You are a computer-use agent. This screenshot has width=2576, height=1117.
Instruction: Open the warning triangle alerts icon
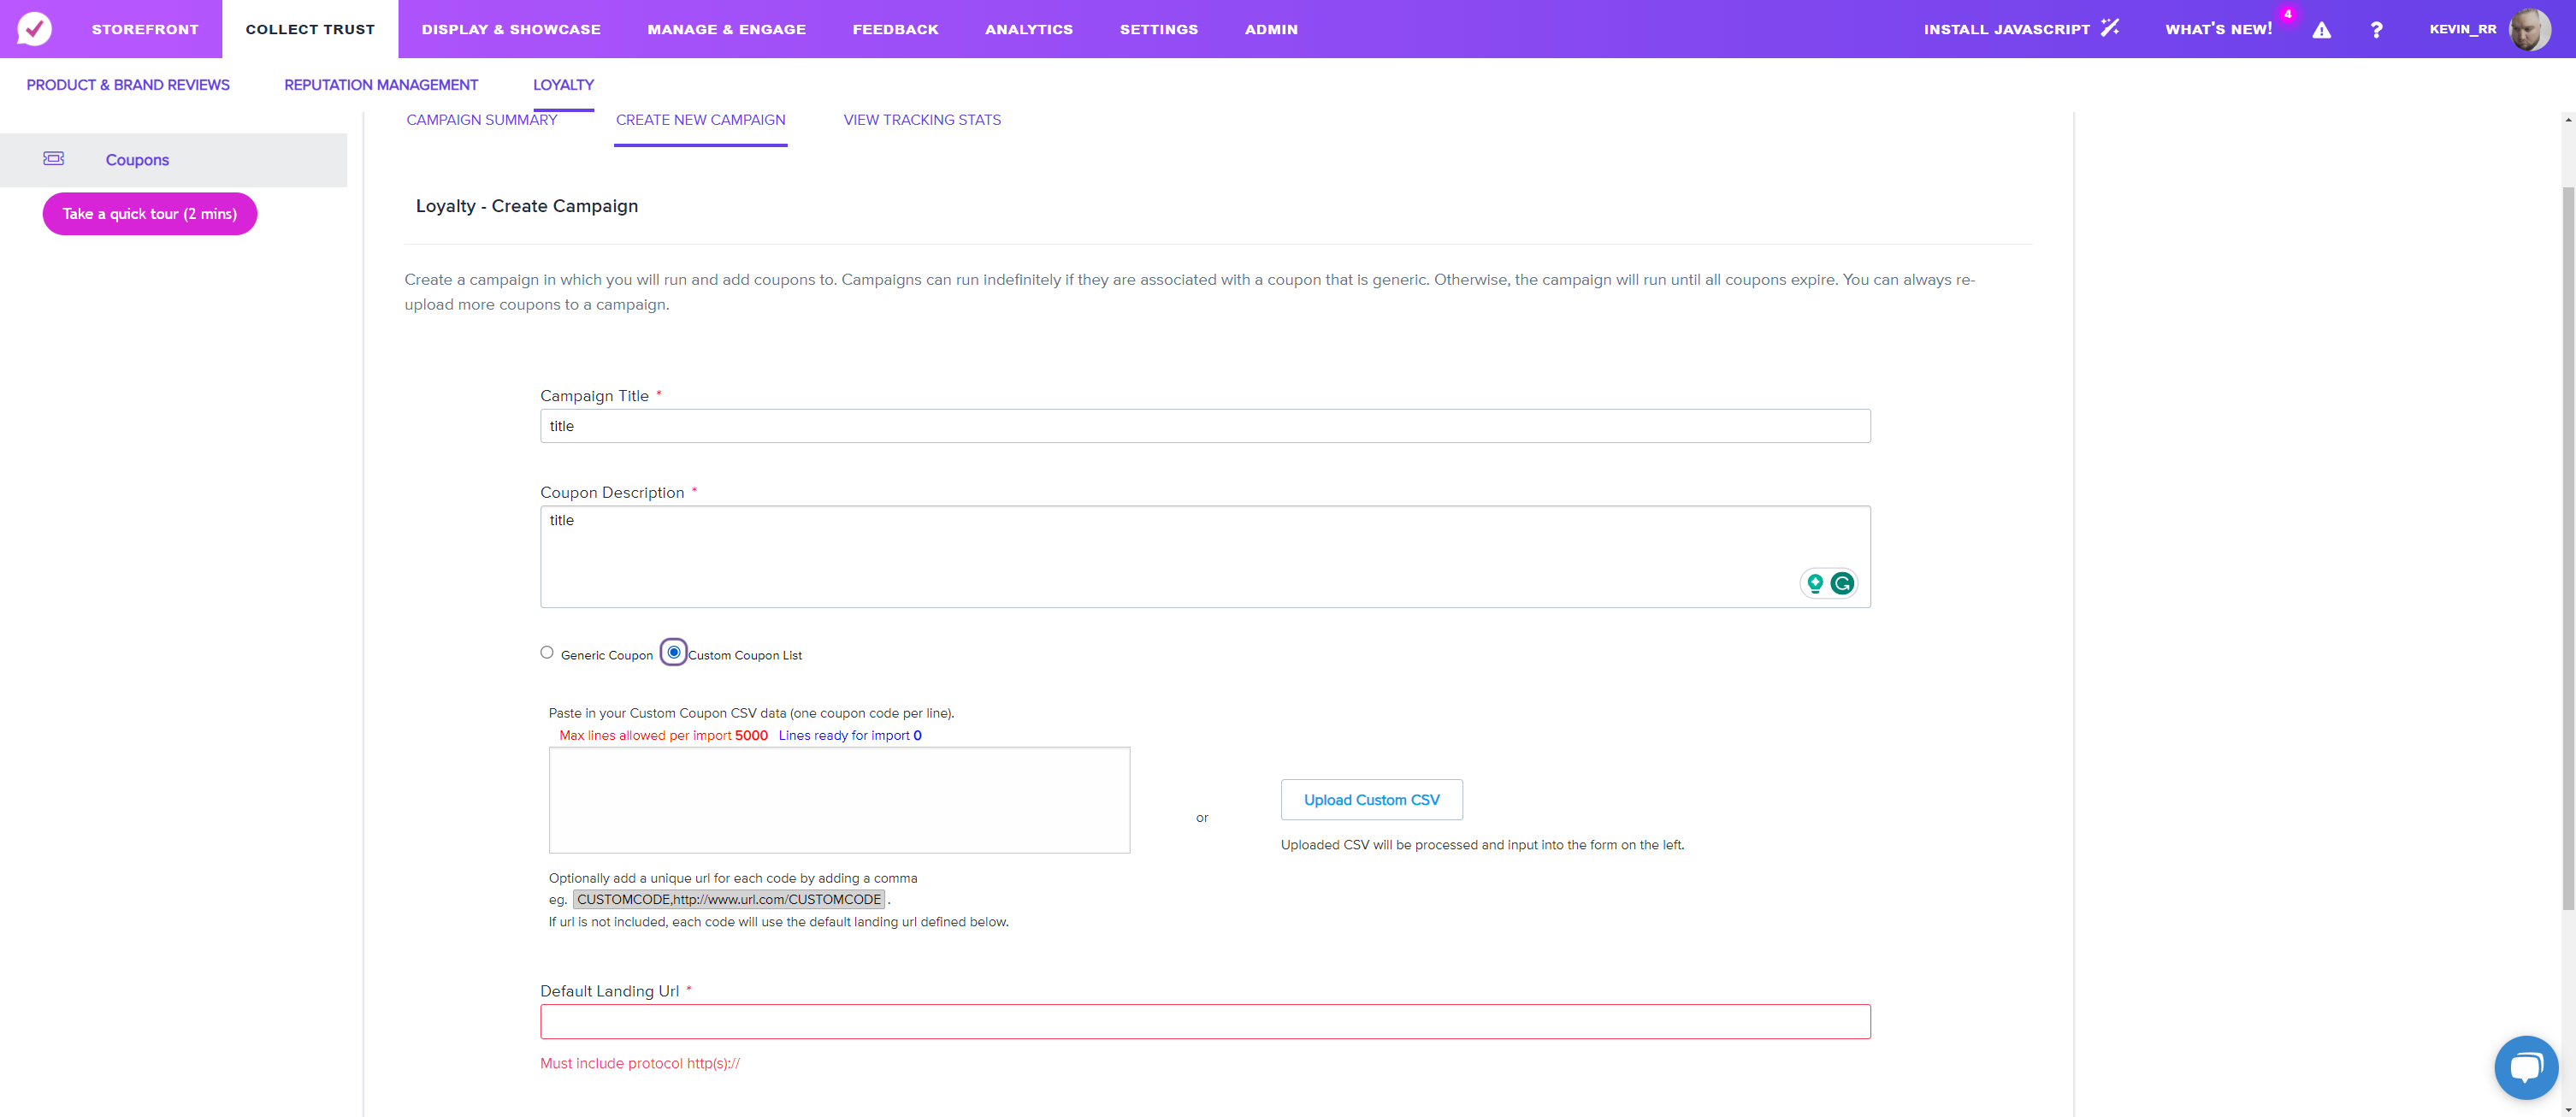coord(2322,30)
